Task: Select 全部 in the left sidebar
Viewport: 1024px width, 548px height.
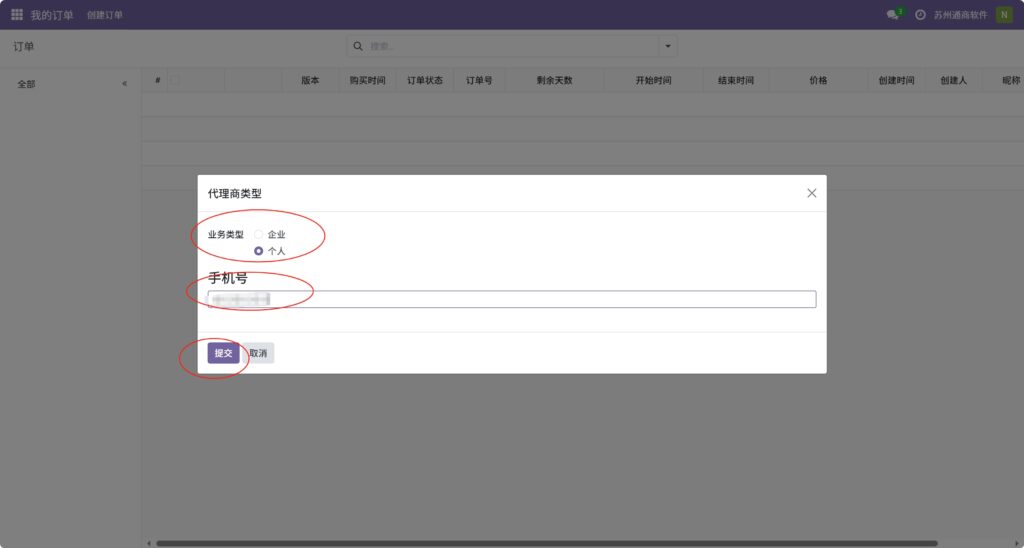Action: 26,84
